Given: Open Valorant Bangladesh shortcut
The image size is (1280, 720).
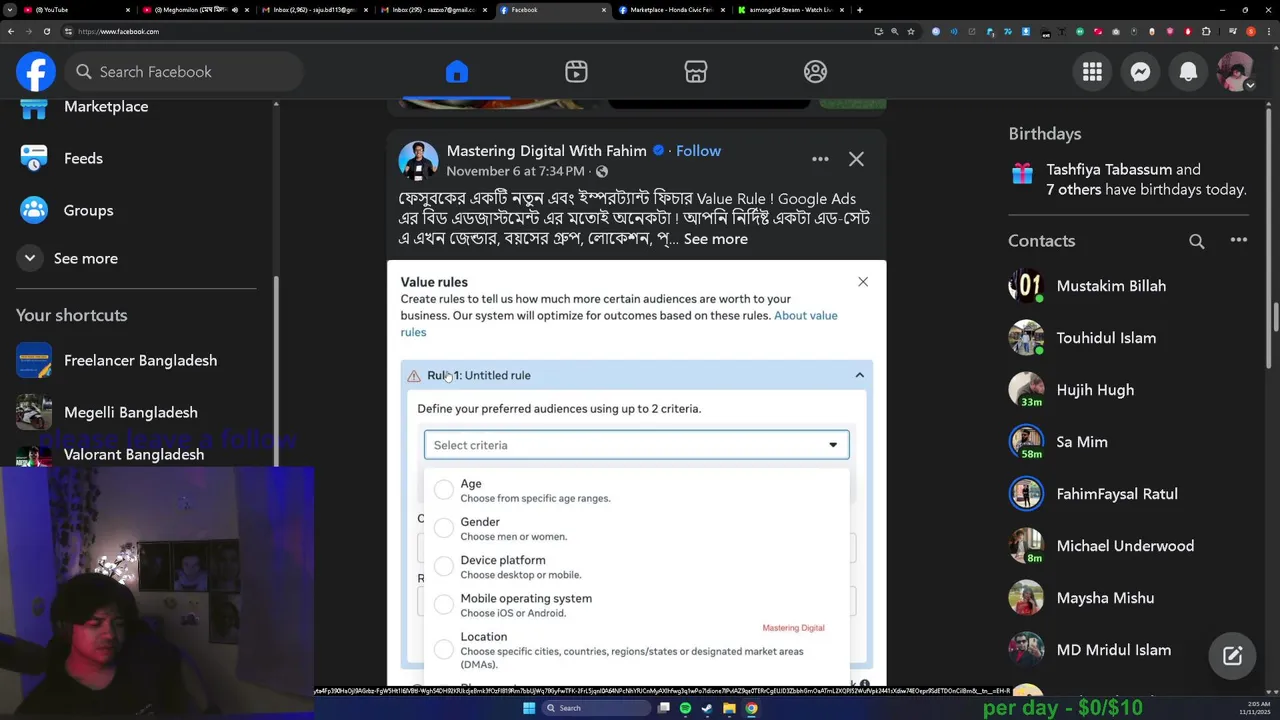Looking at the screenshot, I should [x=134, y=454].
